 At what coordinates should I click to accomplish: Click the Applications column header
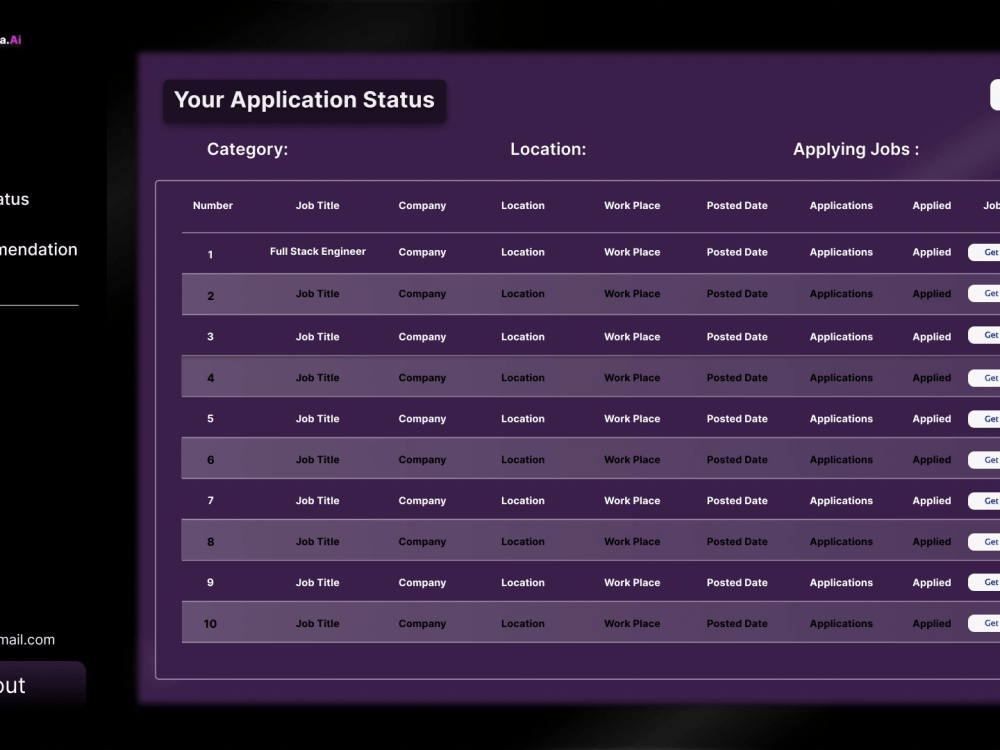click(841, 205)
